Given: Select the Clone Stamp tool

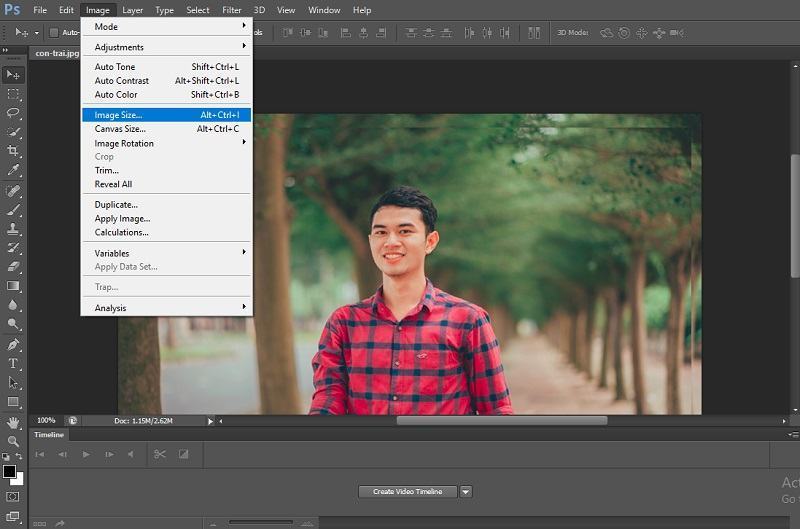Looking at the screenshot, I should pyautogui.click(x=13, y=229).
